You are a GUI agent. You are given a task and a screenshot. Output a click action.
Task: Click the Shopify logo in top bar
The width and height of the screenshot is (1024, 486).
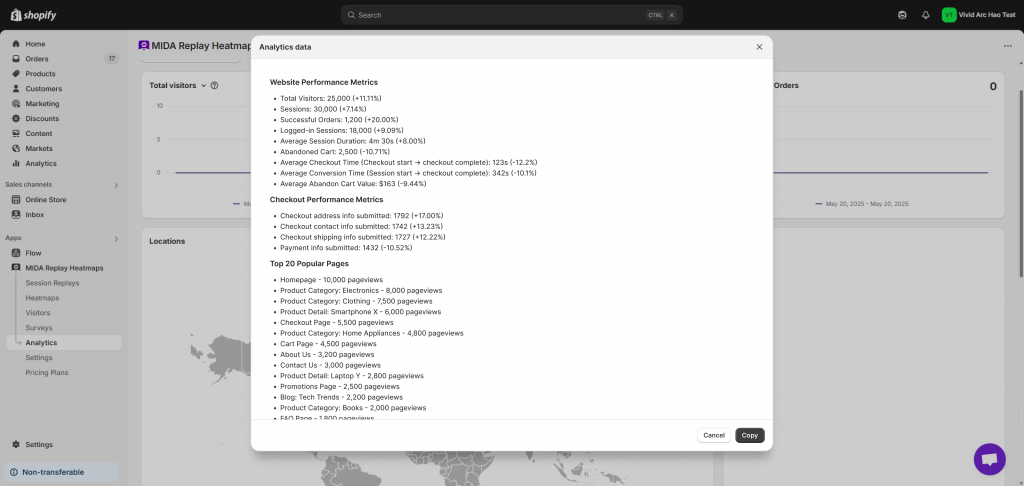click(x=36, y=15)
